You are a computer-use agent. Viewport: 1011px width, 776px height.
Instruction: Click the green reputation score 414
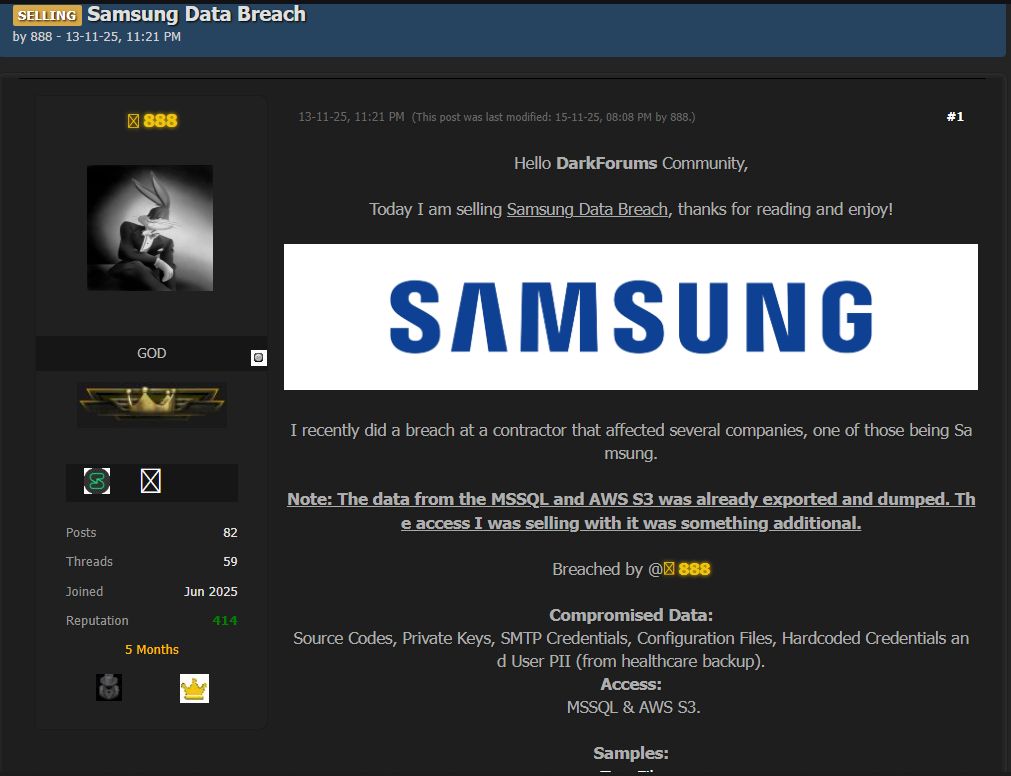224,621
